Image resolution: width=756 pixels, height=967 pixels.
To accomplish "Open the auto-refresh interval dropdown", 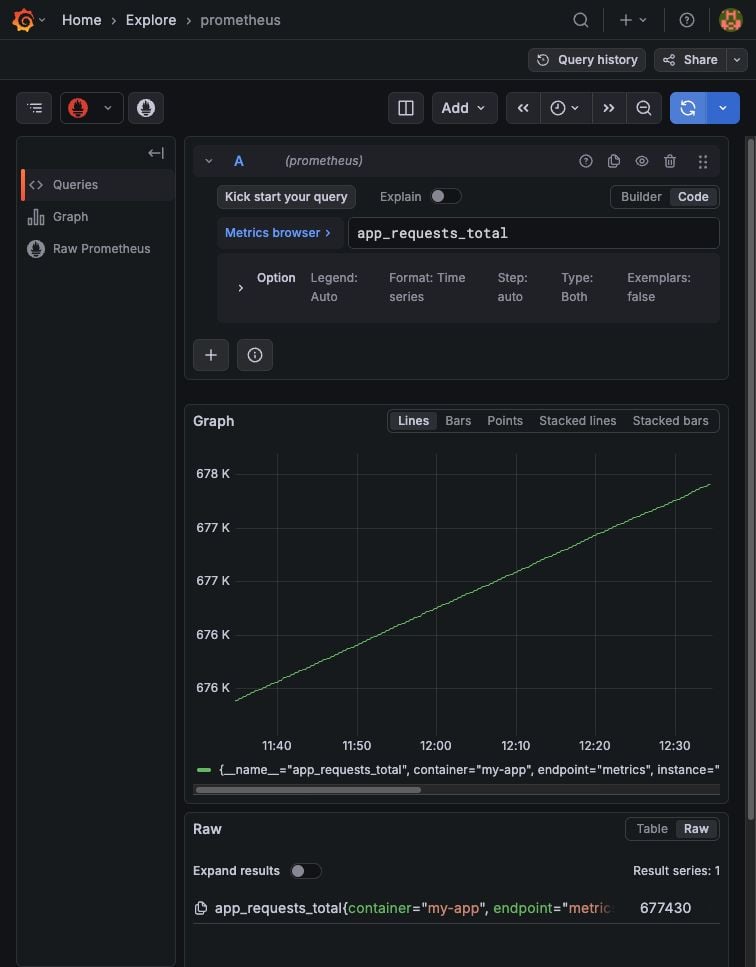I will pos(723,108).
